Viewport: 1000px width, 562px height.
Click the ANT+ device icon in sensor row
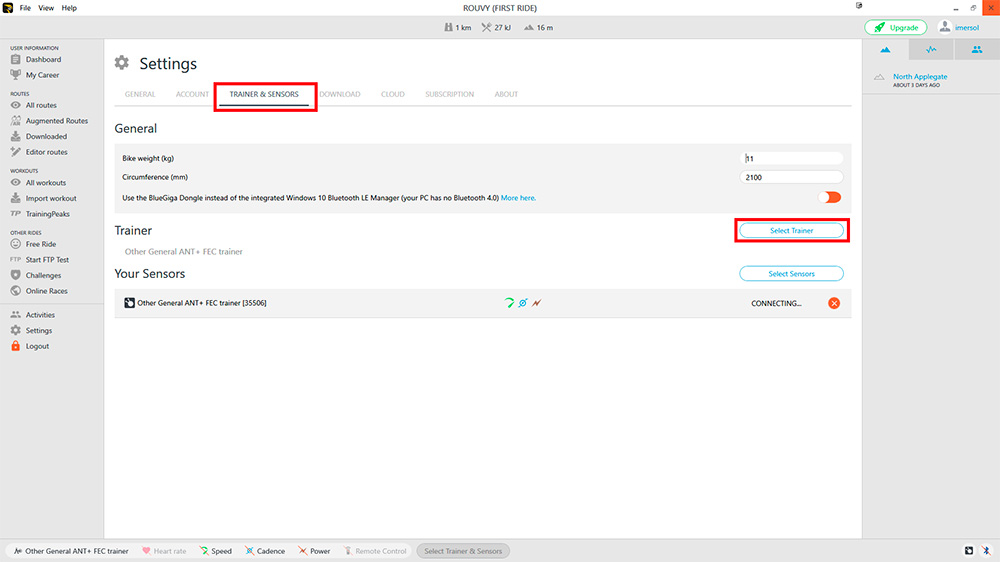pos(129,303)
